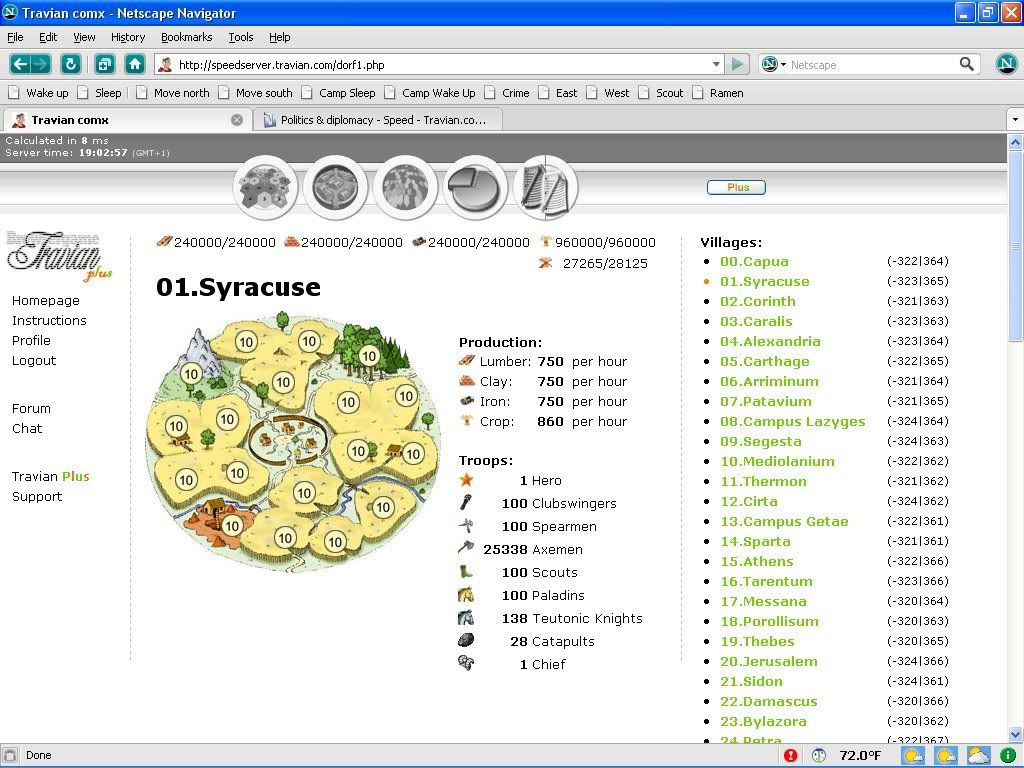Click the browser Forward arrow button

40,64
